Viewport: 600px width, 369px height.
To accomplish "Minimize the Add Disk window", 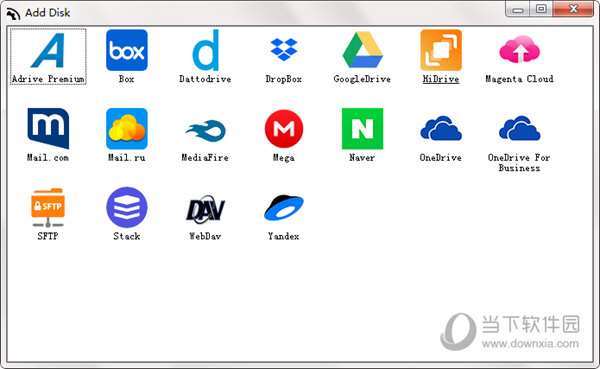I will tap(518, 9).
